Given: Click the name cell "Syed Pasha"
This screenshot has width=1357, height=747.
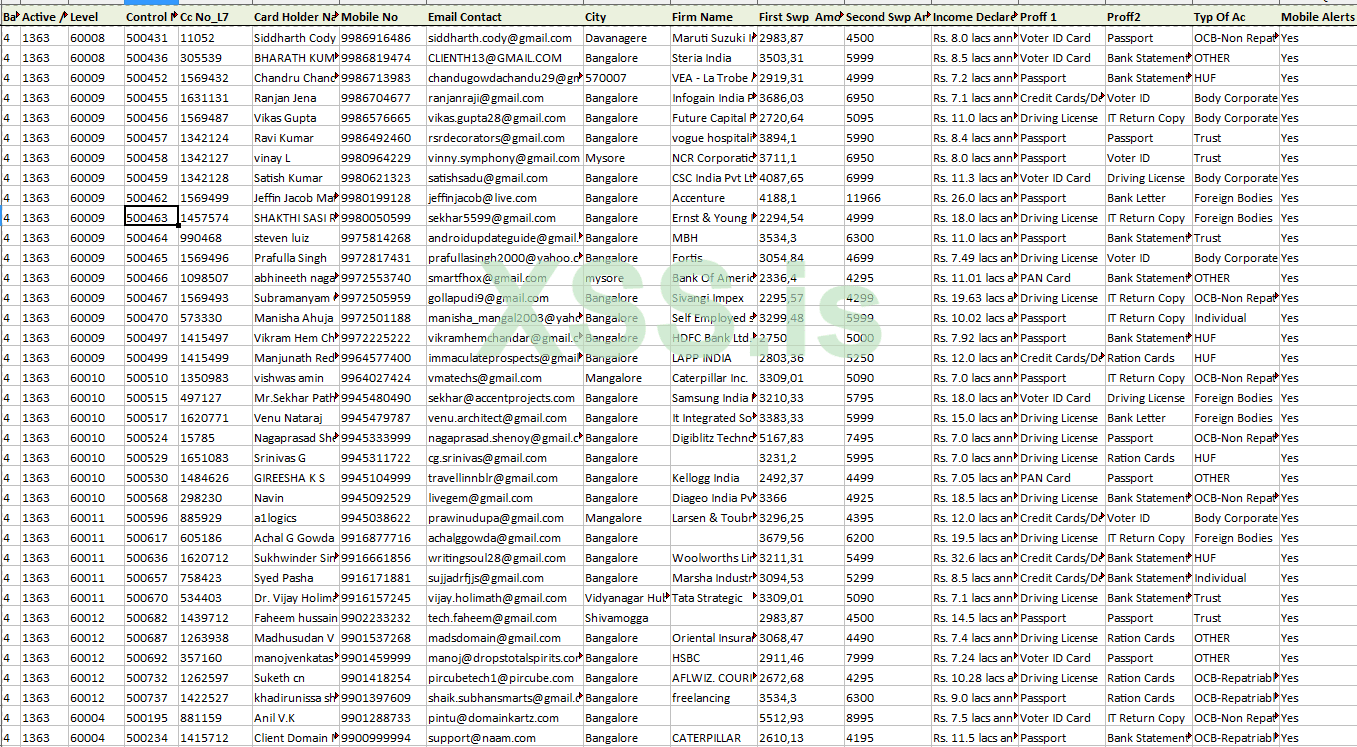Looking at the screenshot, I should pyautogui.click(x=295, y=578).
